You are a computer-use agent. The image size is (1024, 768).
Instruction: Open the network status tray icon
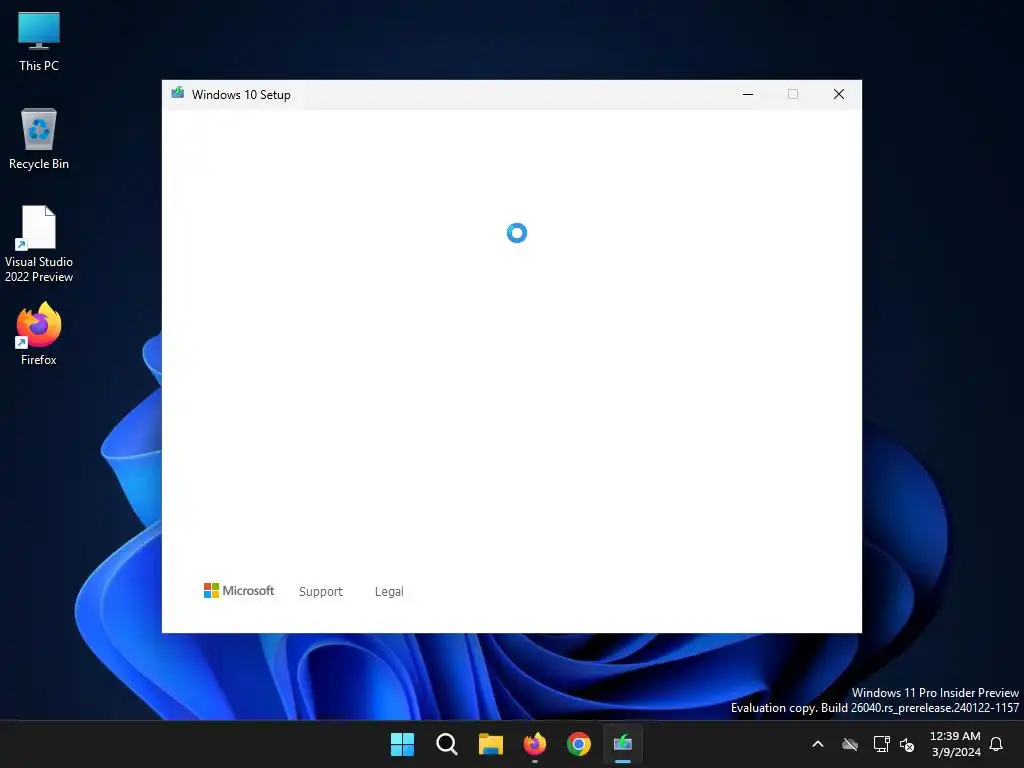pos(882,744)
